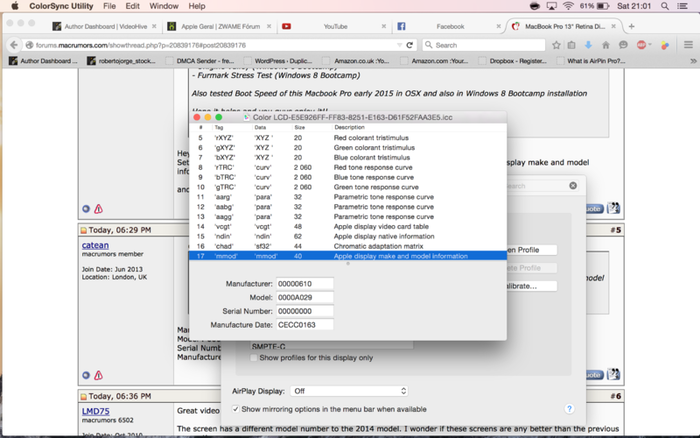Open Dropbox Register bookmark
The image size is (700, 438).
pyautogui.click(x=513, y=61)
